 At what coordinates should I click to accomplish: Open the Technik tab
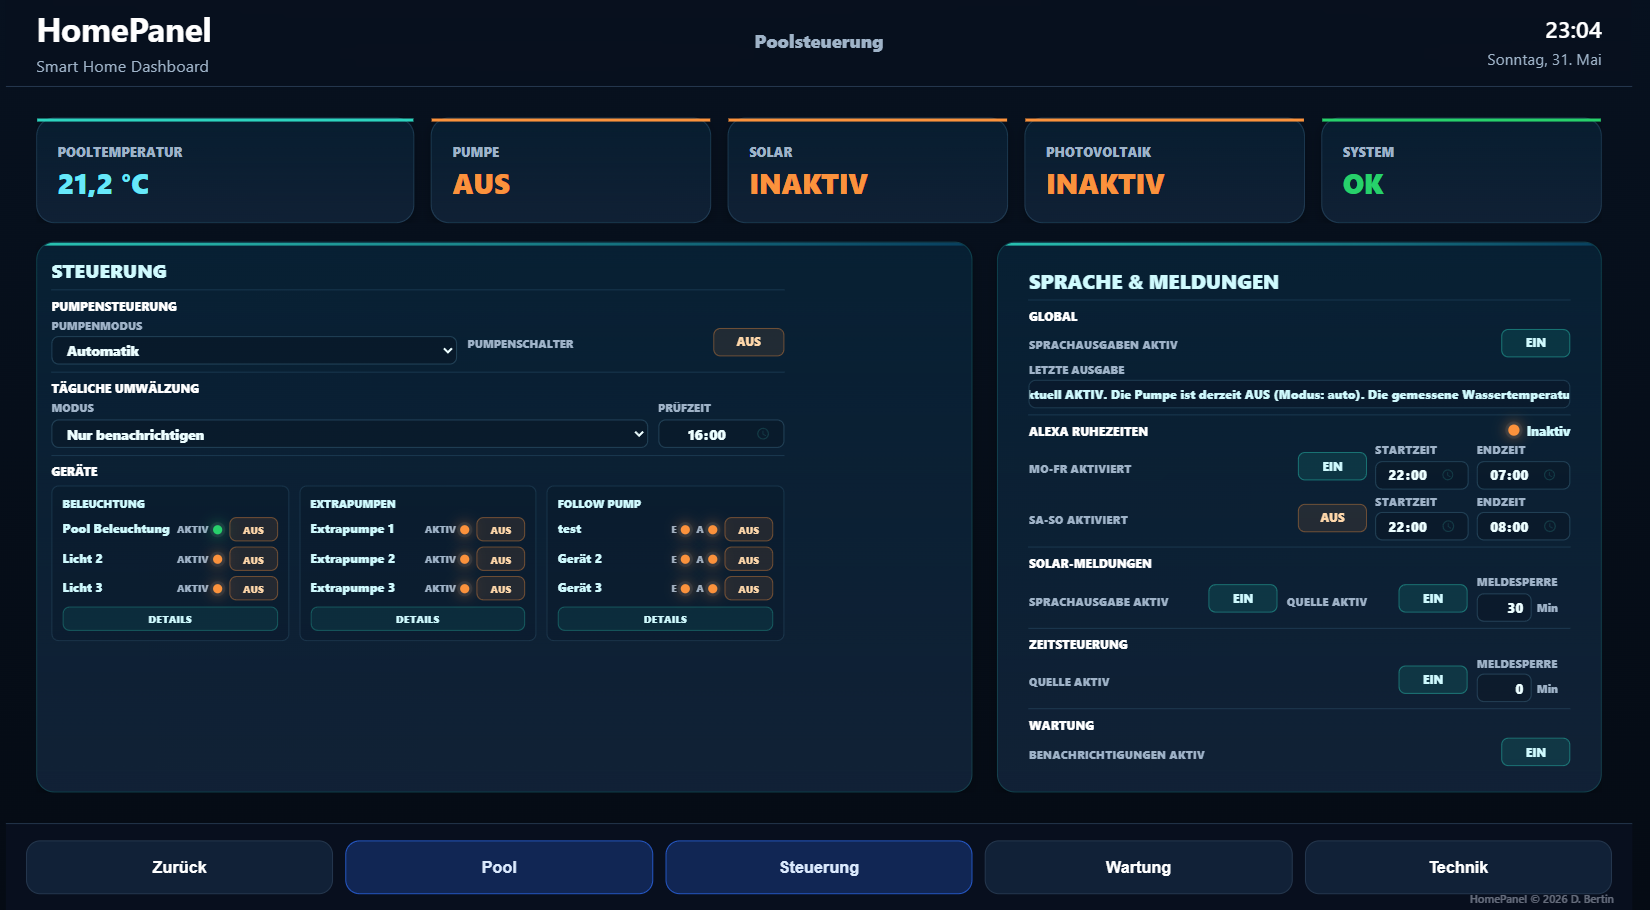(x=1458, y=867)
